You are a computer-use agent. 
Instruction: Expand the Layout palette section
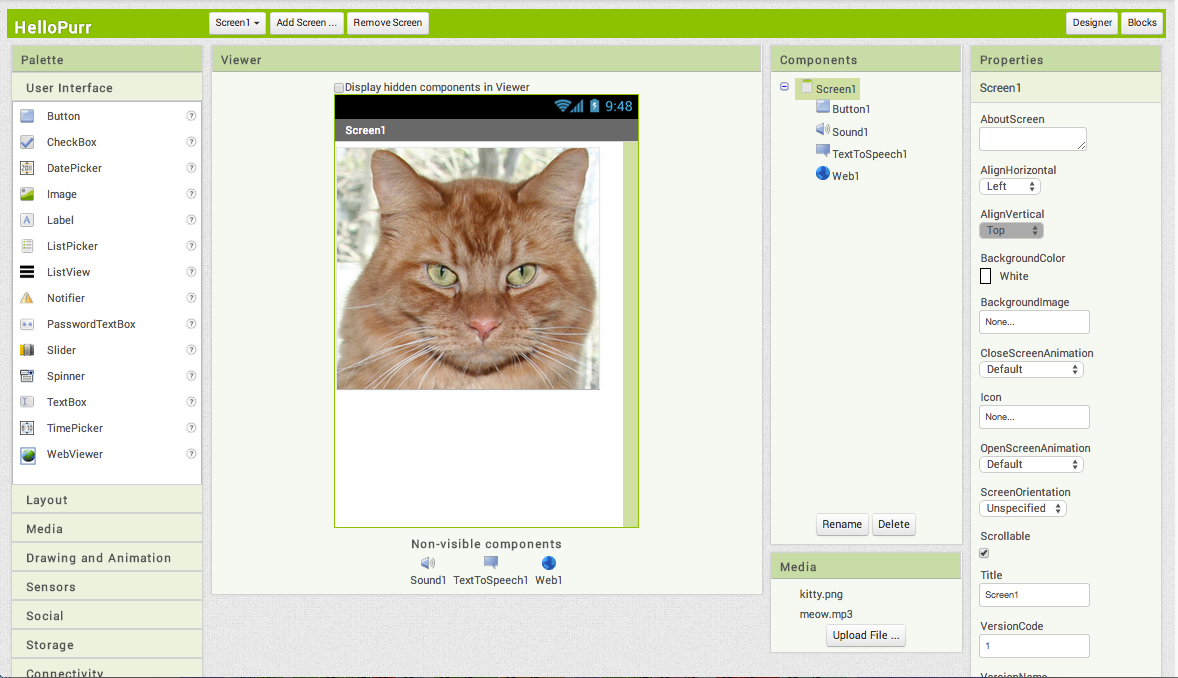(x=107, y=500)
